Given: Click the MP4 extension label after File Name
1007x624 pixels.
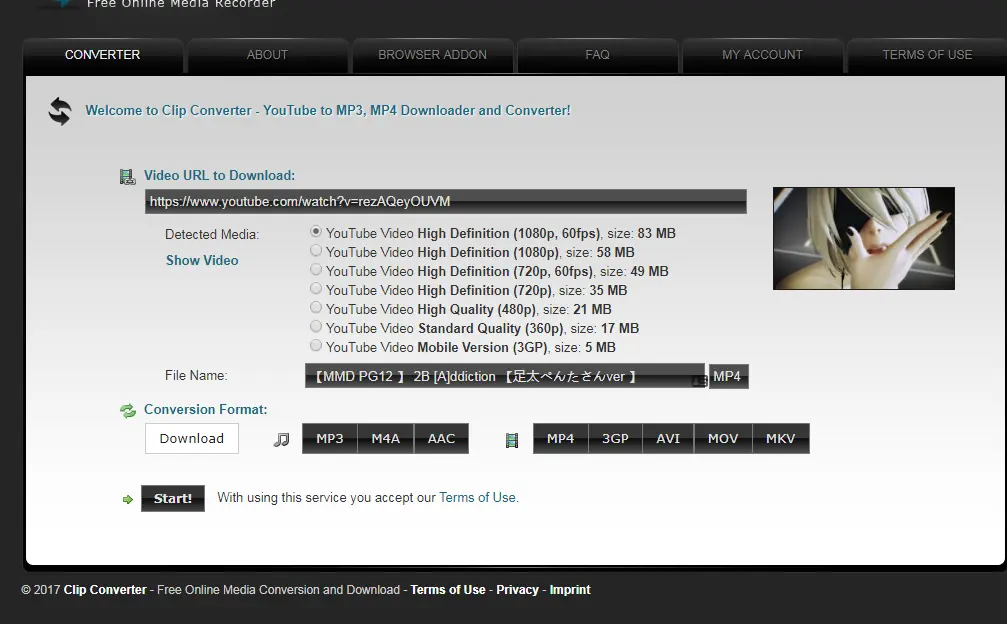Looking at the screenshot, I should 728,376.
